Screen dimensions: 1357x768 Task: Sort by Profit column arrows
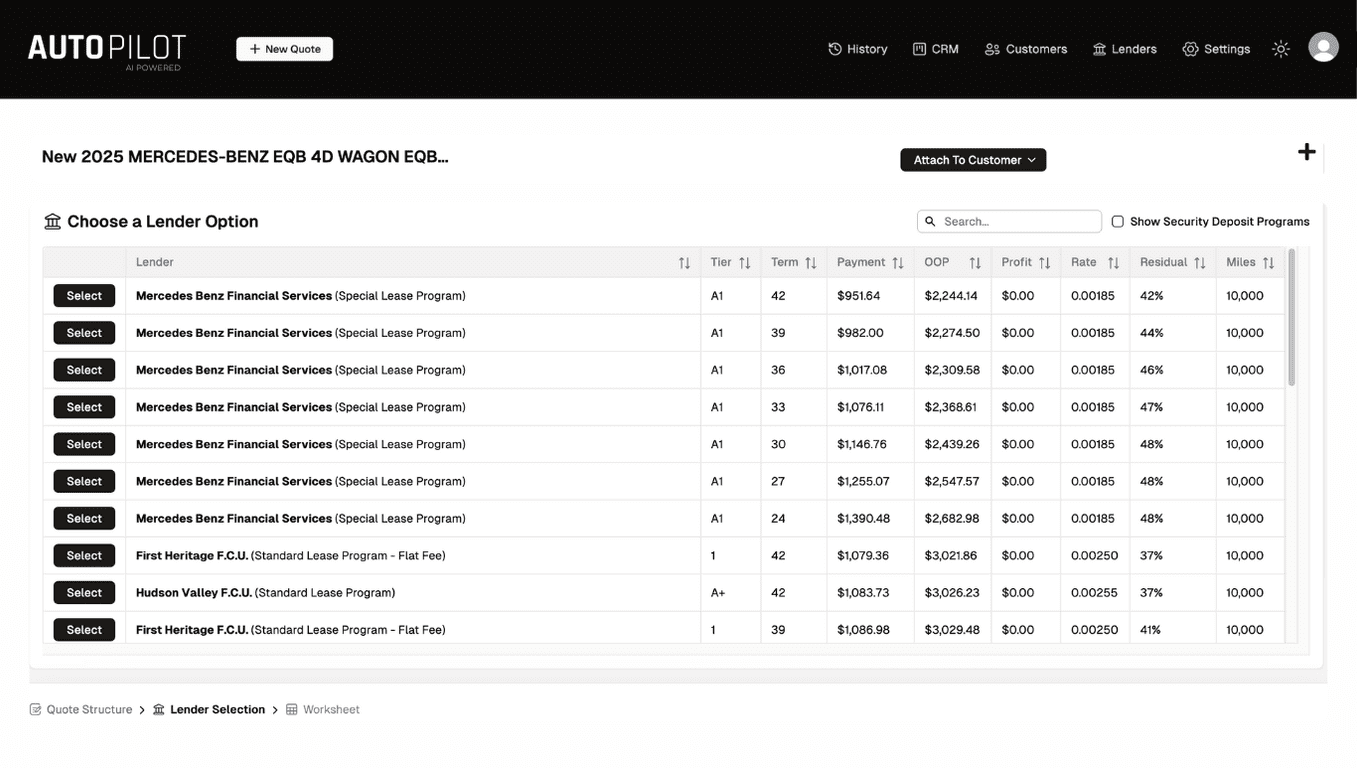(1044, 263)
